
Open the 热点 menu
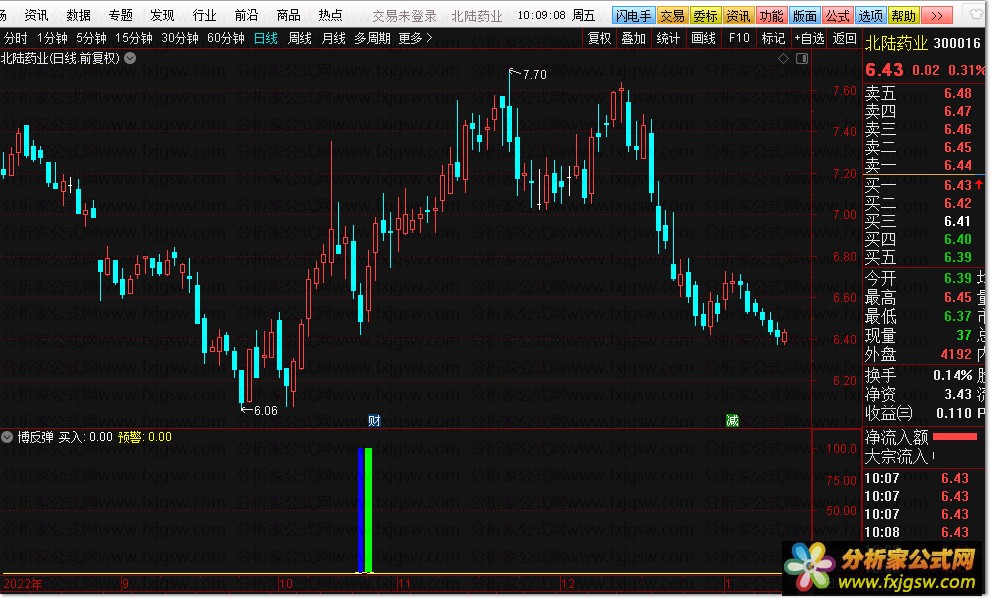click(330, 15)
